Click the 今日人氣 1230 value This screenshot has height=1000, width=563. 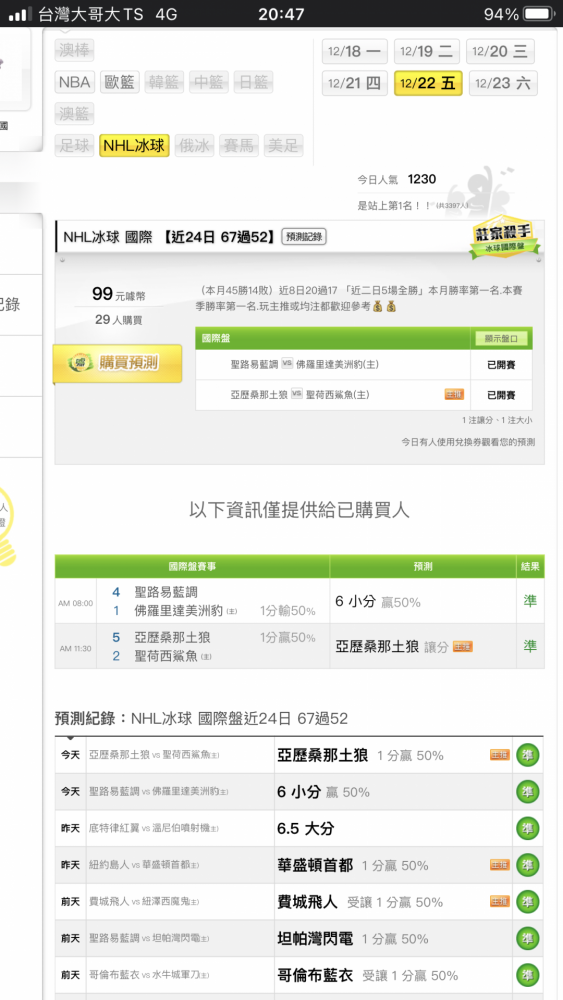point(421,179)
